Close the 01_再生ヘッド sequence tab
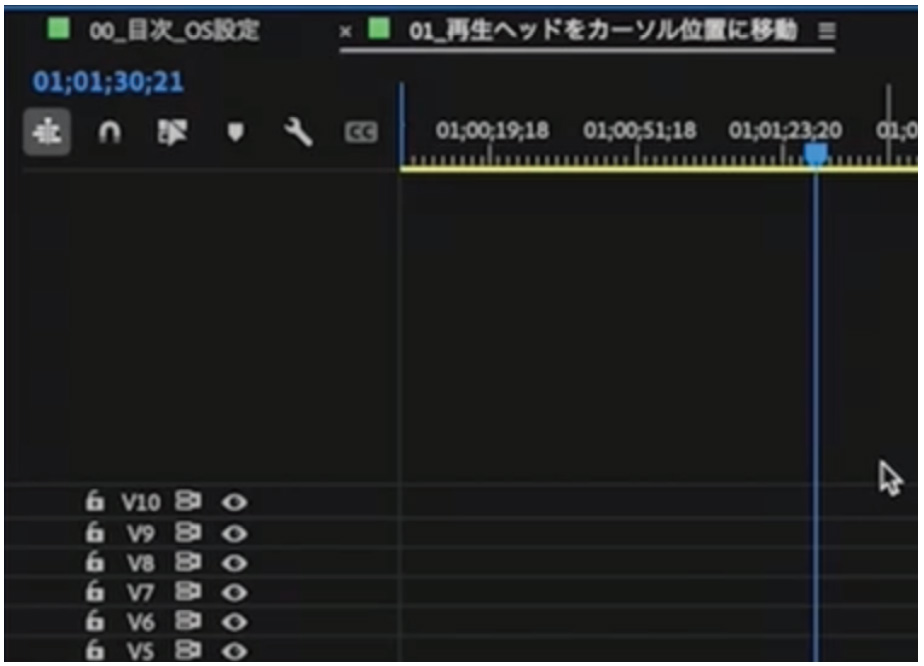Viewport: 924px width, 666px height. click(x=346, y=31)
